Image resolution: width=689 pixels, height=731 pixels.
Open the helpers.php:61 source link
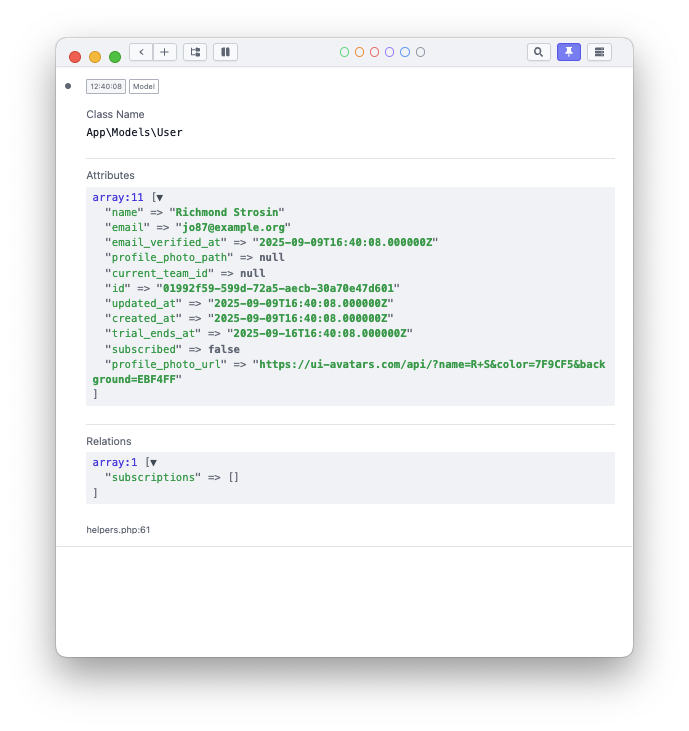coord(118,530)
